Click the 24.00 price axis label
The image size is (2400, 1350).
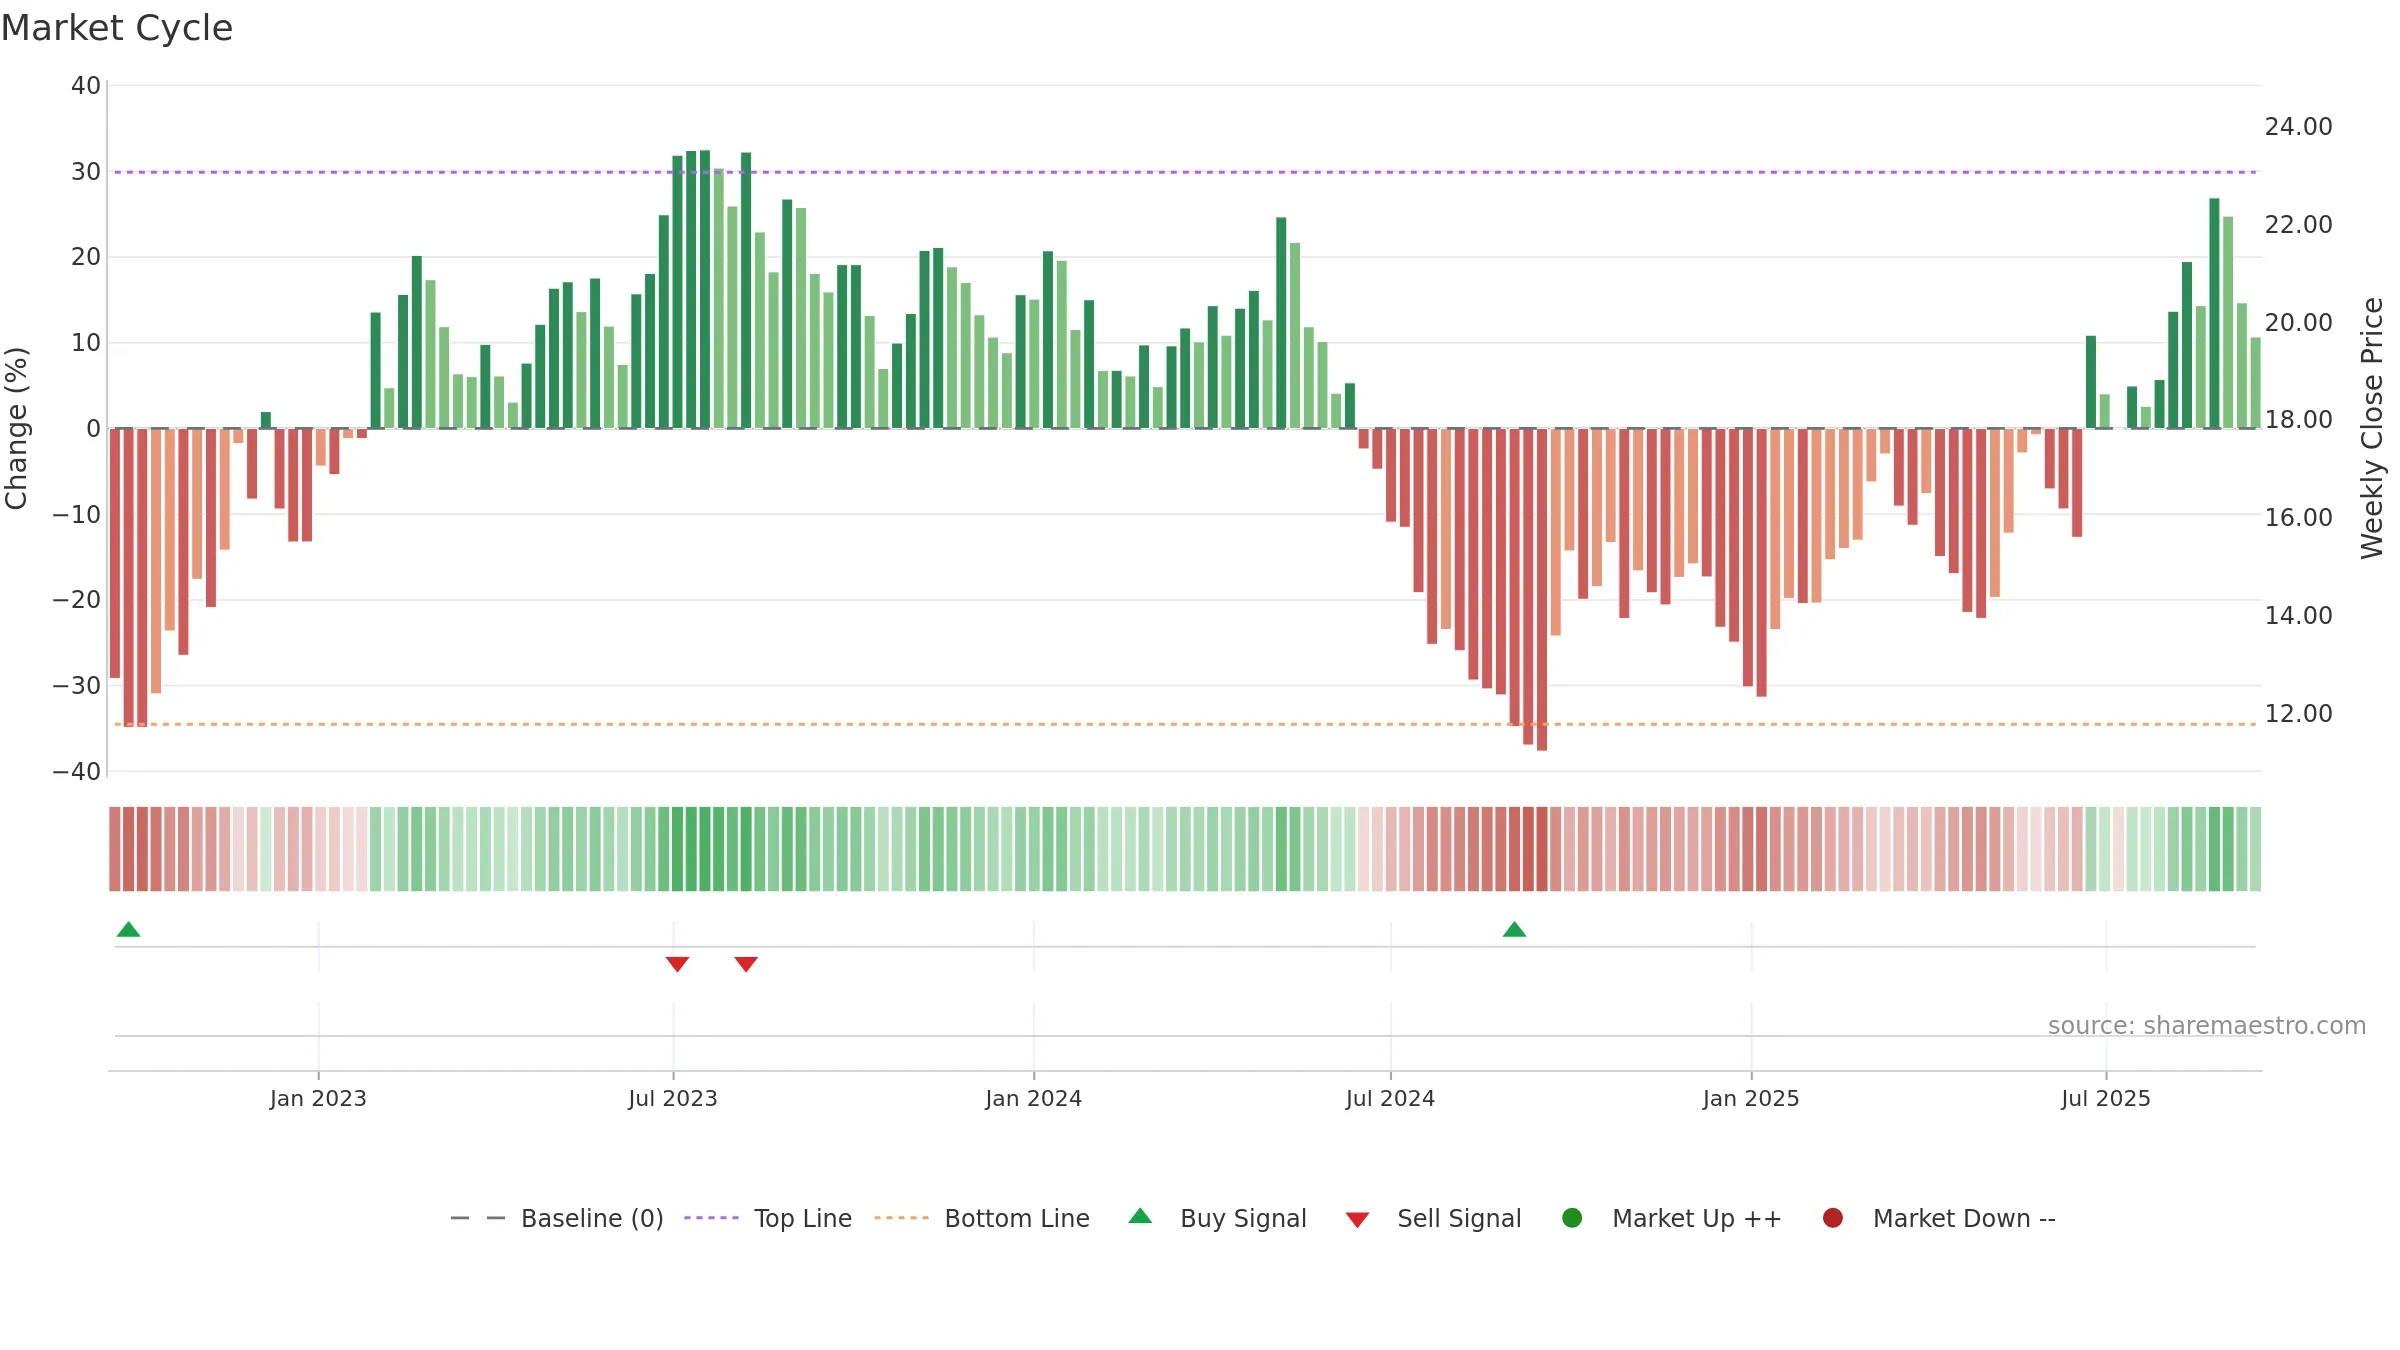click(2298, 127)
